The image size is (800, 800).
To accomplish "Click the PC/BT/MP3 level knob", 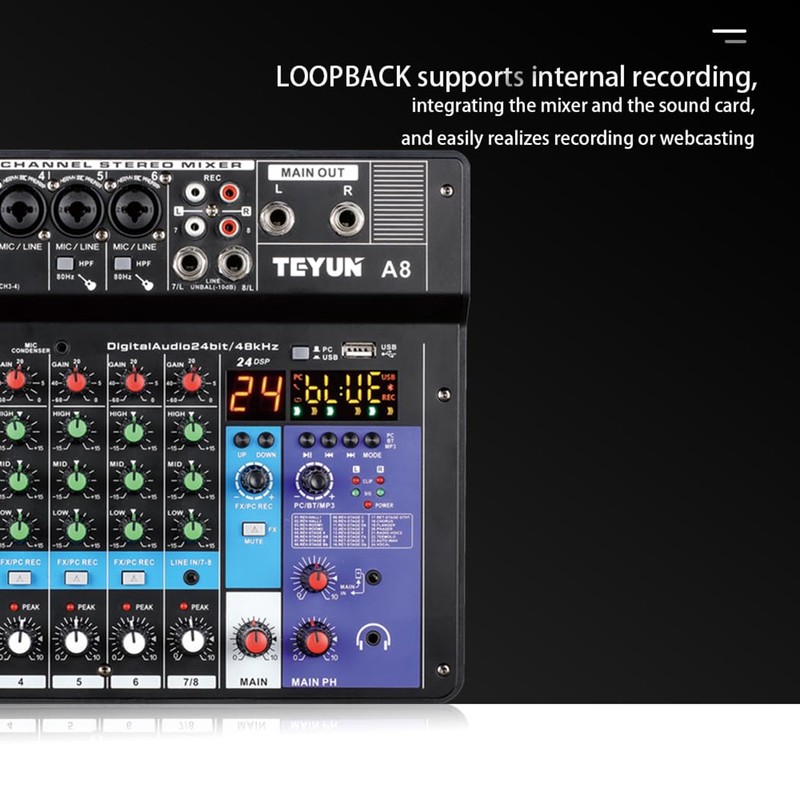I will coord(316,481).
